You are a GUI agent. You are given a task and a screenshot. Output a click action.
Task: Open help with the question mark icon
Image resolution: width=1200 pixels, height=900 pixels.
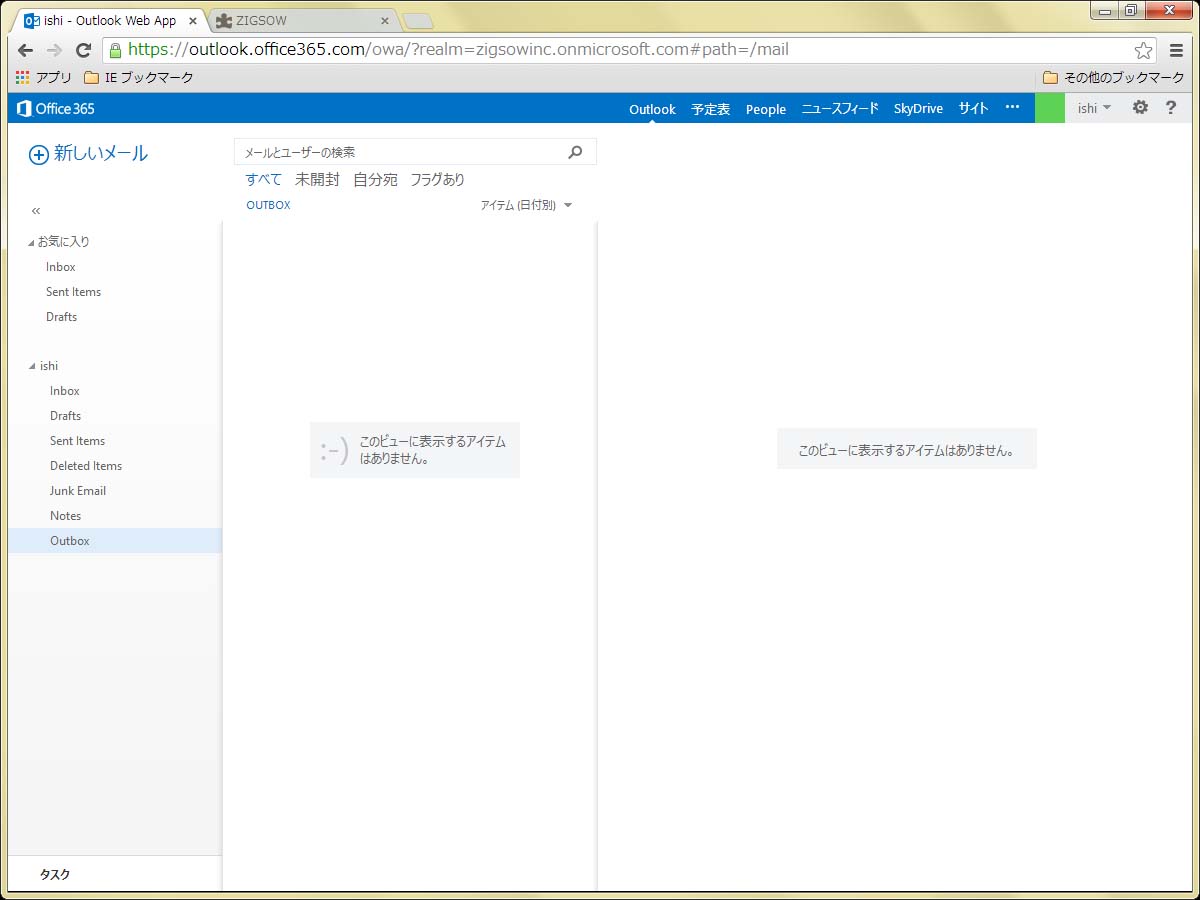[1171, 108]
